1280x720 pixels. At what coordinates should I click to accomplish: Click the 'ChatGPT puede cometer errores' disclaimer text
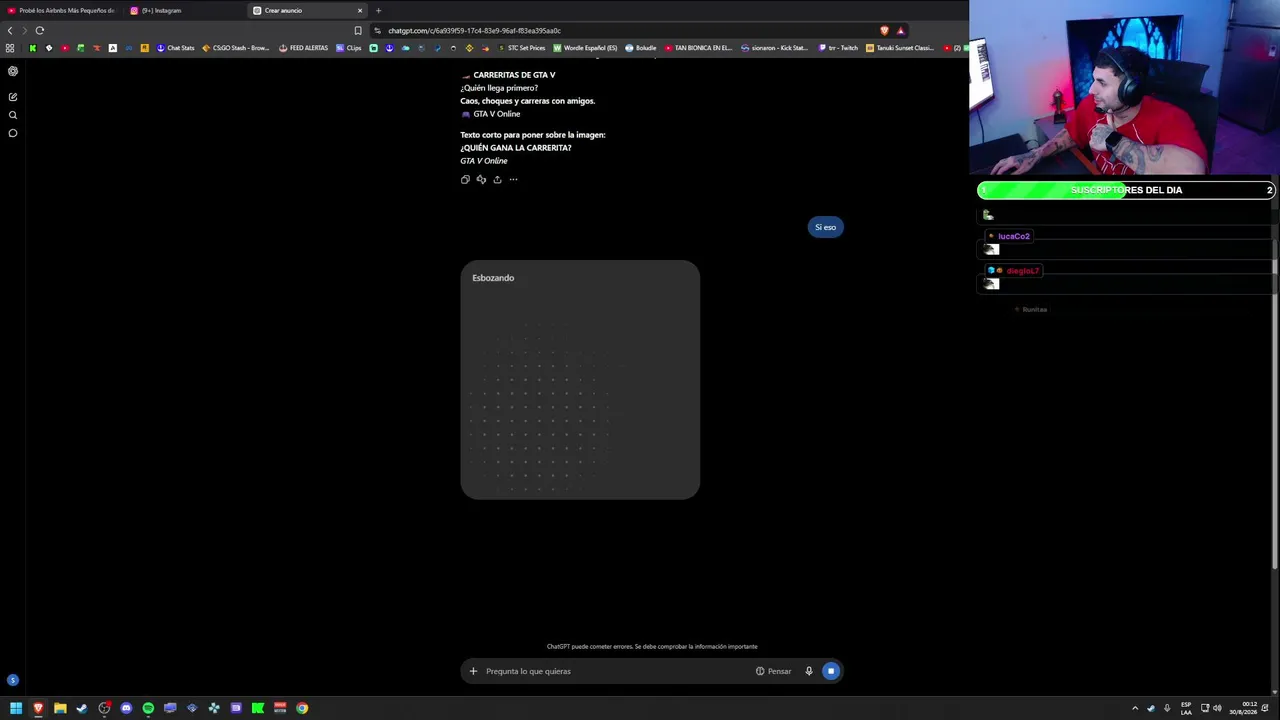[x=652, y=647]
